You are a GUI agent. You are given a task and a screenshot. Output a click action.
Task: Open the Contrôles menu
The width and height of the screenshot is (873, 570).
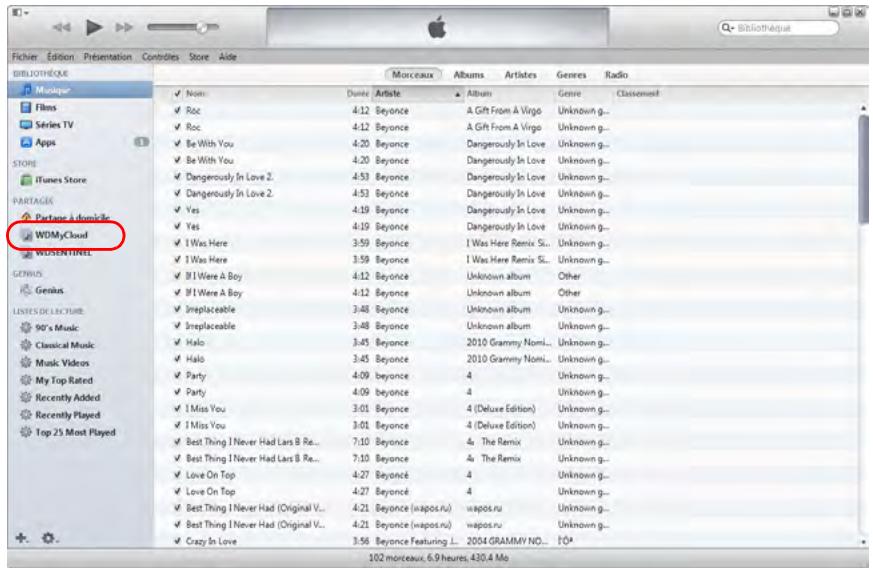(160, 57)
